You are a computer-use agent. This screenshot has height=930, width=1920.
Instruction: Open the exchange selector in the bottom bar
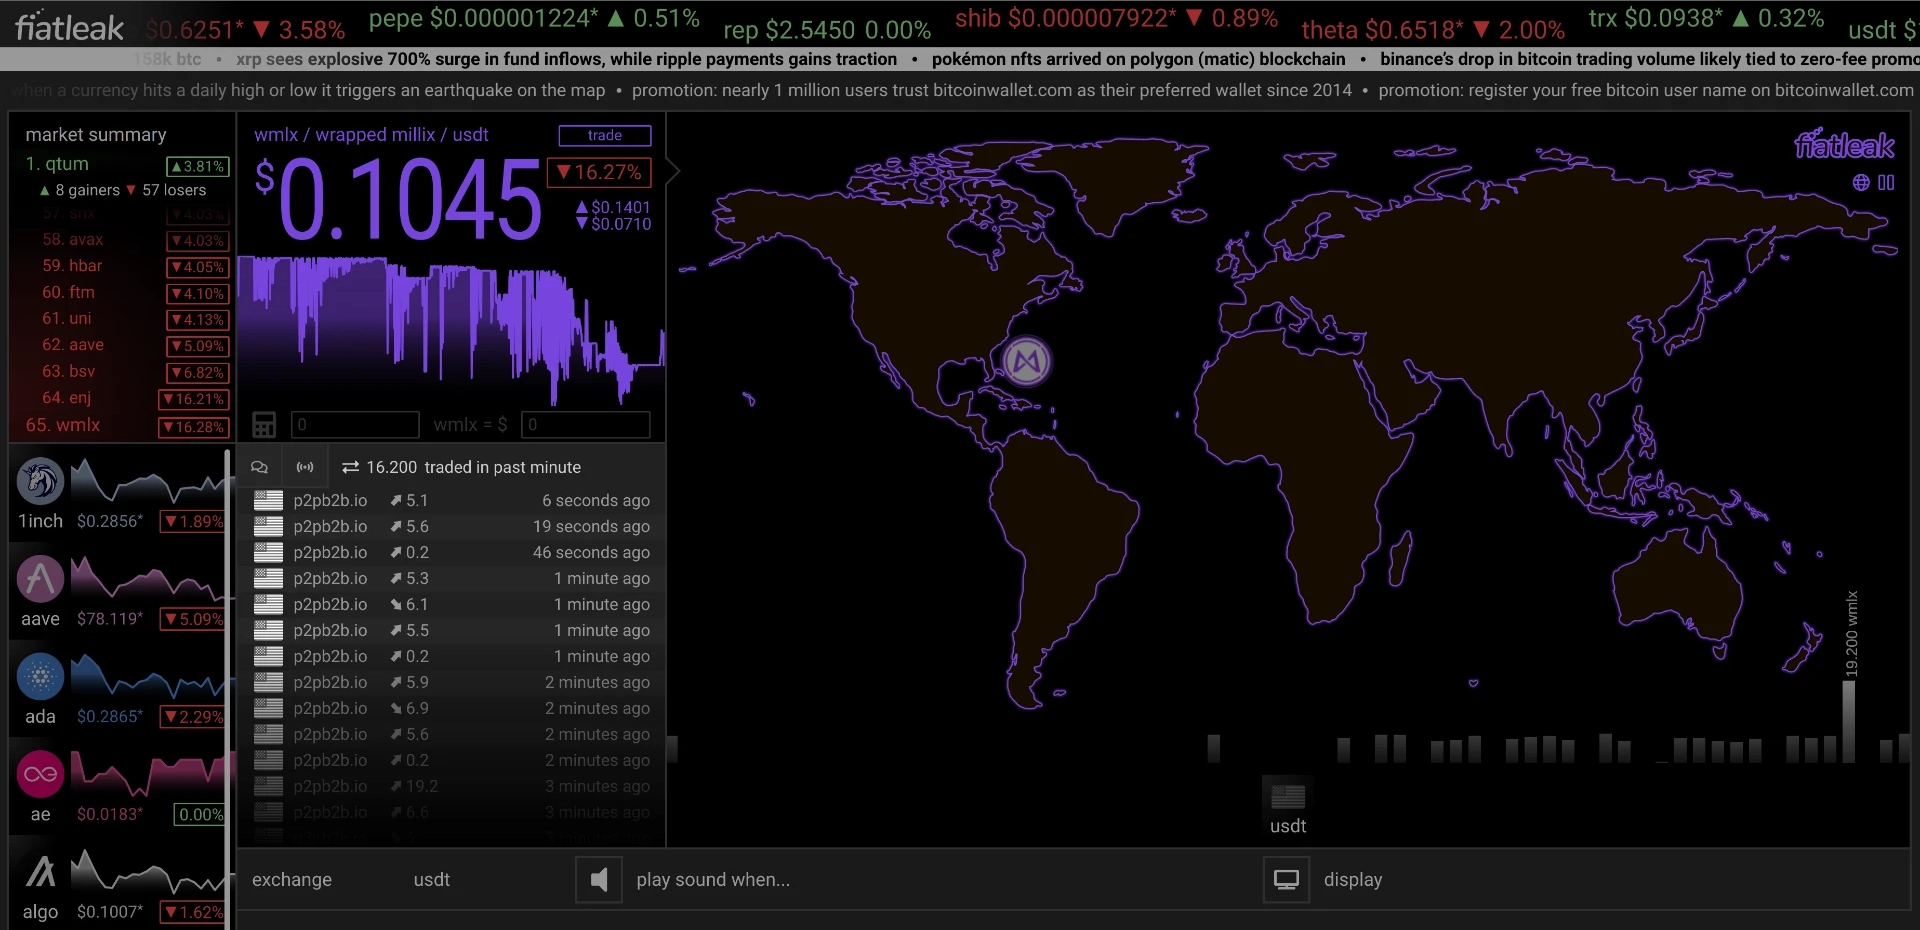pyautogui.click(x=292, y=880)
